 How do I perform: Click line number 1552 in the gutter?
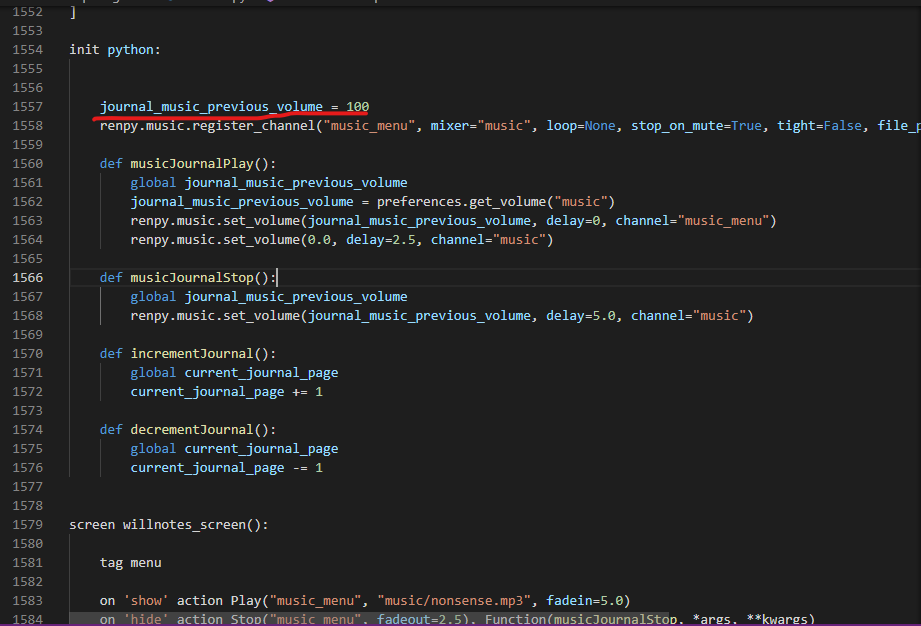point(28,11)
